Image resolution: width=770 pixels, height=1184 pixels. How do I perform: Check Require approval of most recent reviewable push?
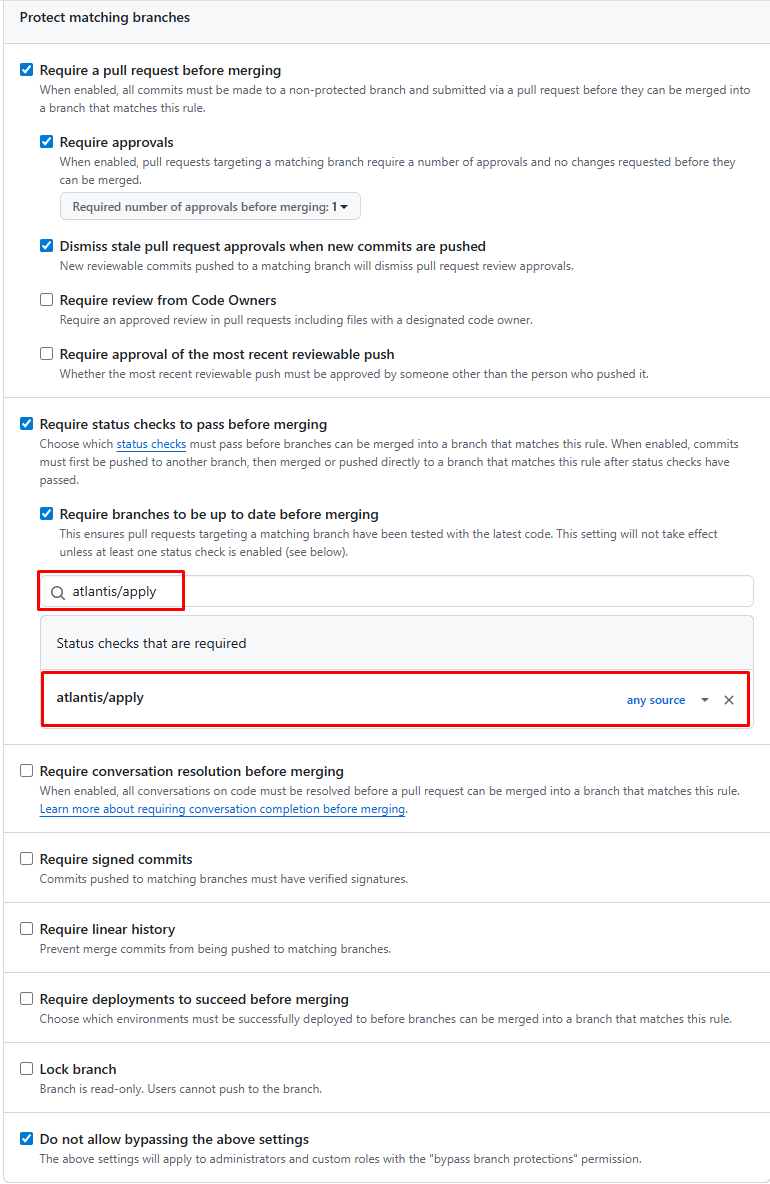point(47,353)
